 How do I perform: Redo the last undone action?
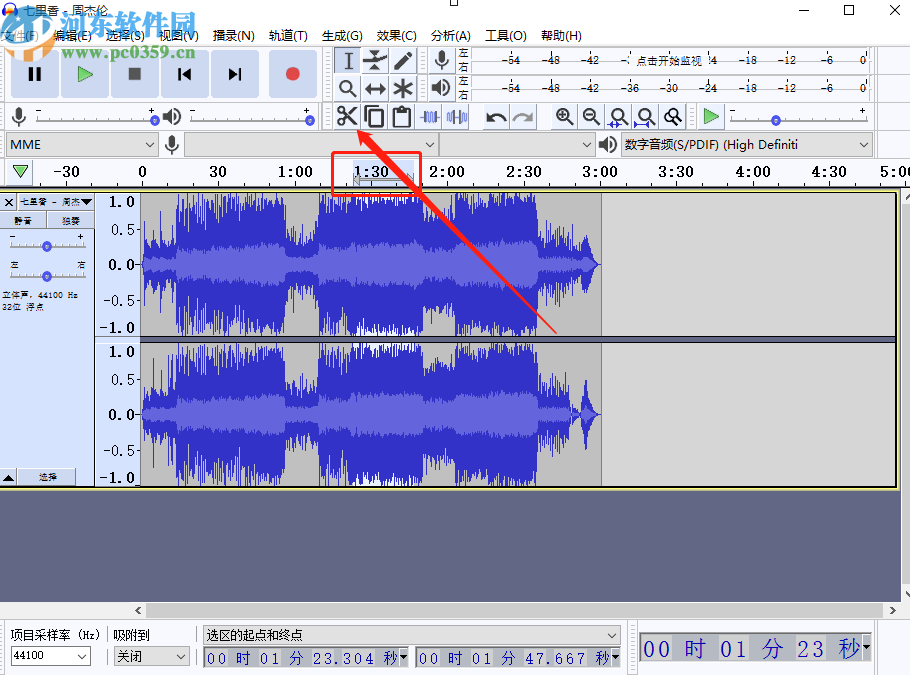coord(523,117)
